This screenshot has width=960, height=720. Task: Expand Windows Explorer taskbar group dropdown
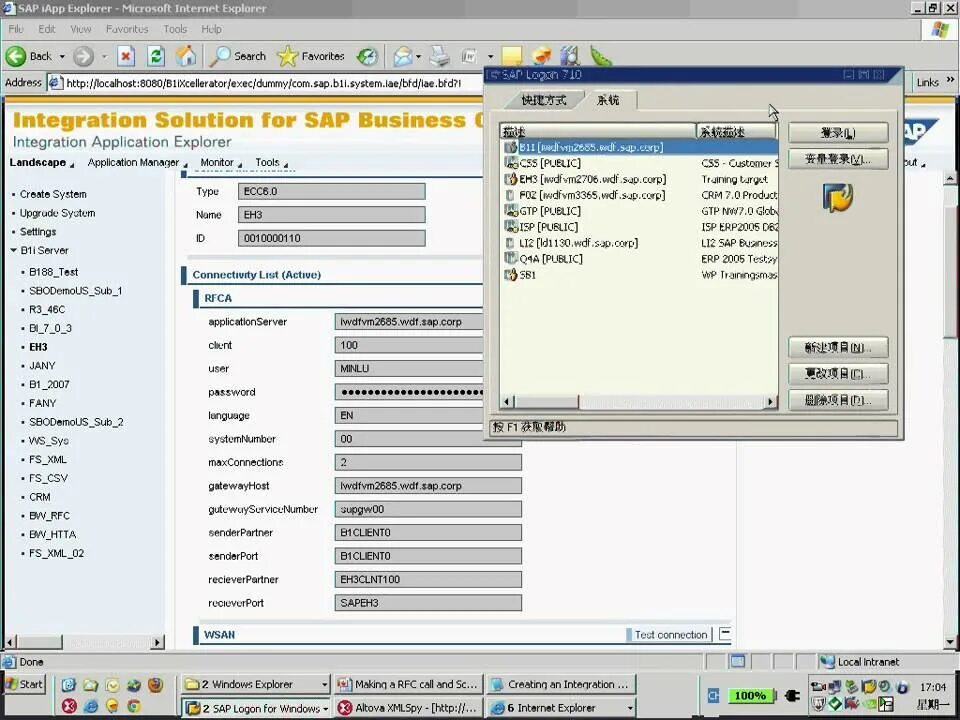[x=324, y=684]
